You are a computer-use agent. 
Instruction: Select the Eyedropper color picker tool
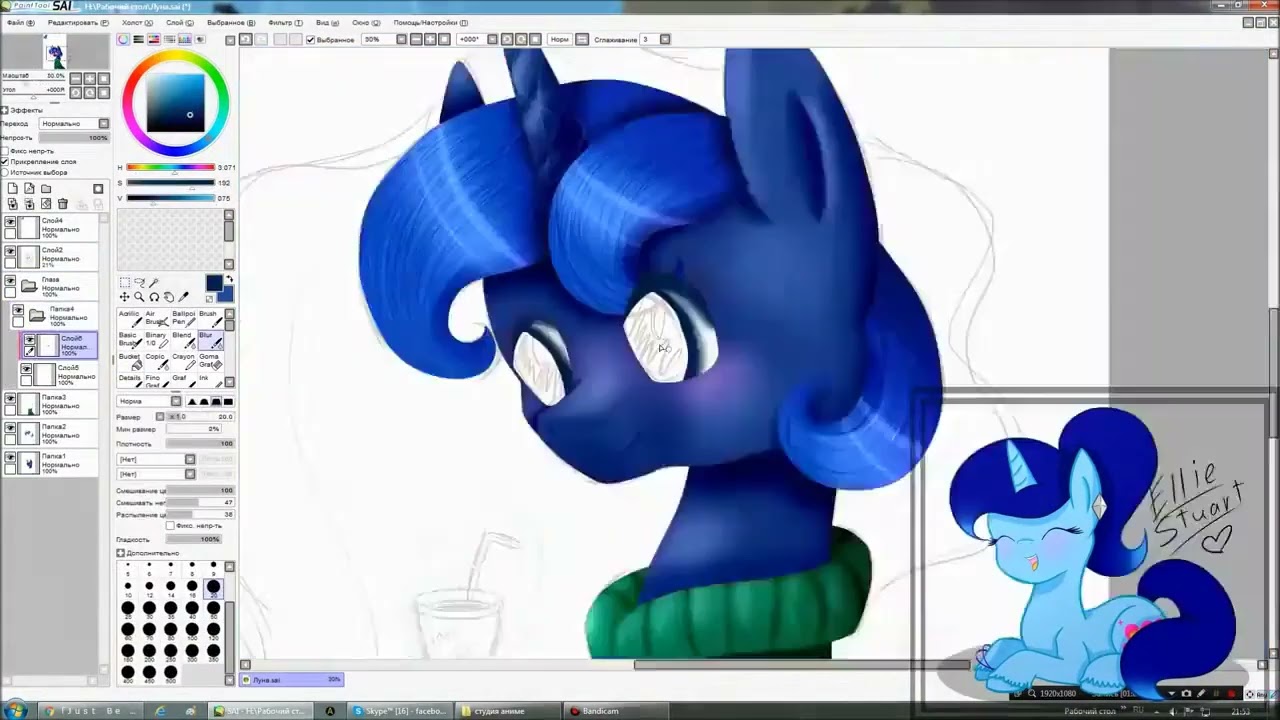tap(183, 297)
